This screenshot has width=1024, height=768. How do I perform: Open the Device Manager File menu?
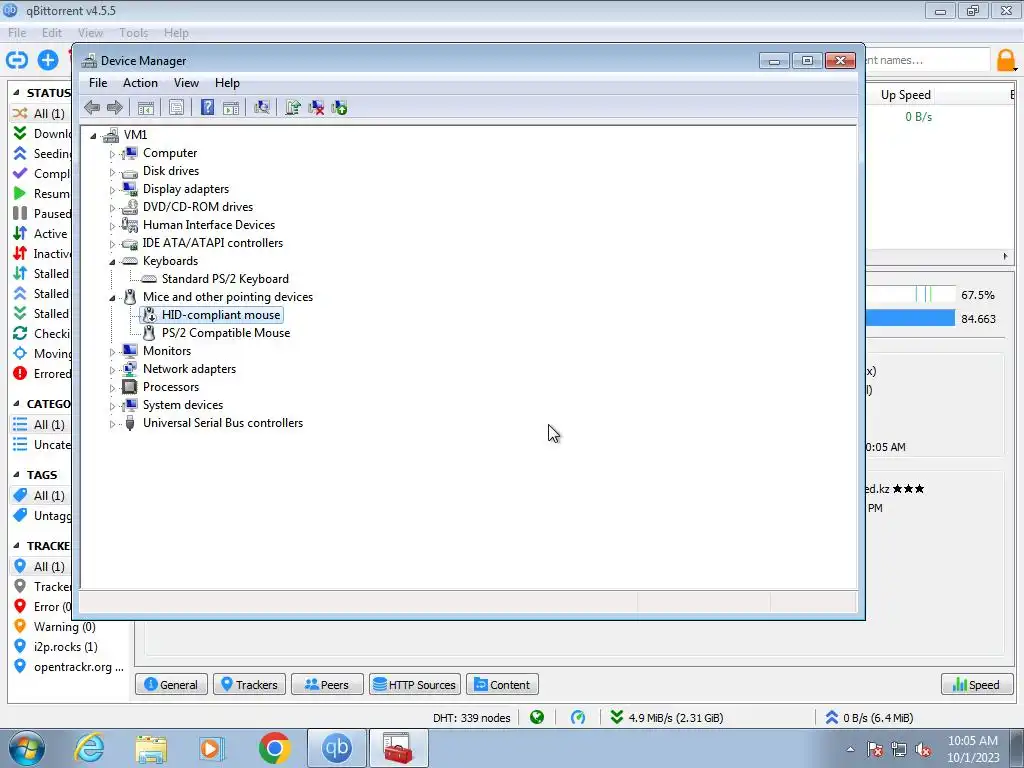[x=98, y=83]
